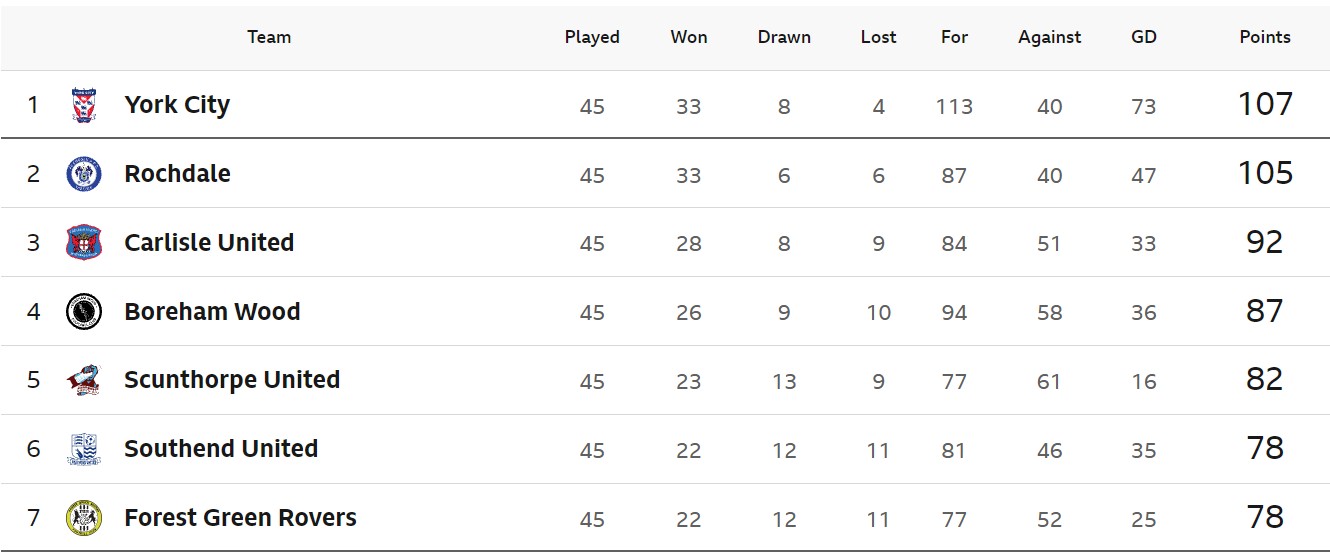
Task: Open the Scunthorpe United team link
Action: (x=232, y=380)
